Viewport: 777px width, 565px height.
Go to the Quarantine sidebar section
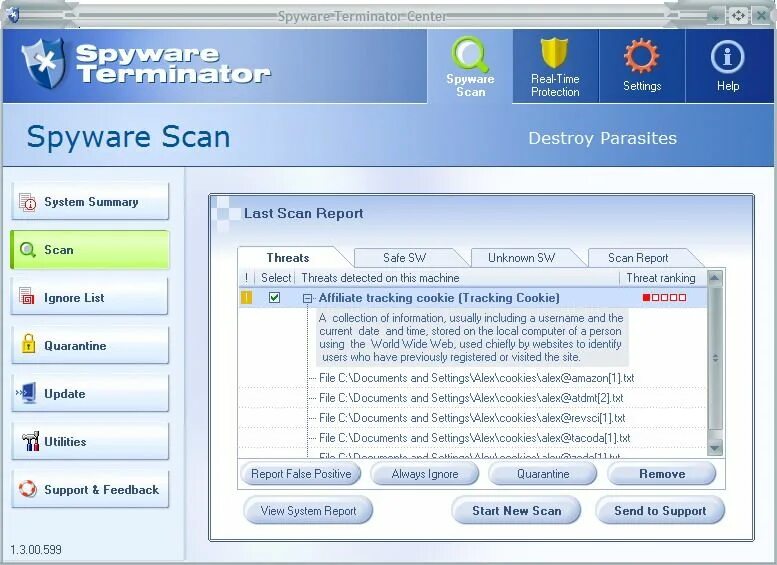[x=90, y=345]
